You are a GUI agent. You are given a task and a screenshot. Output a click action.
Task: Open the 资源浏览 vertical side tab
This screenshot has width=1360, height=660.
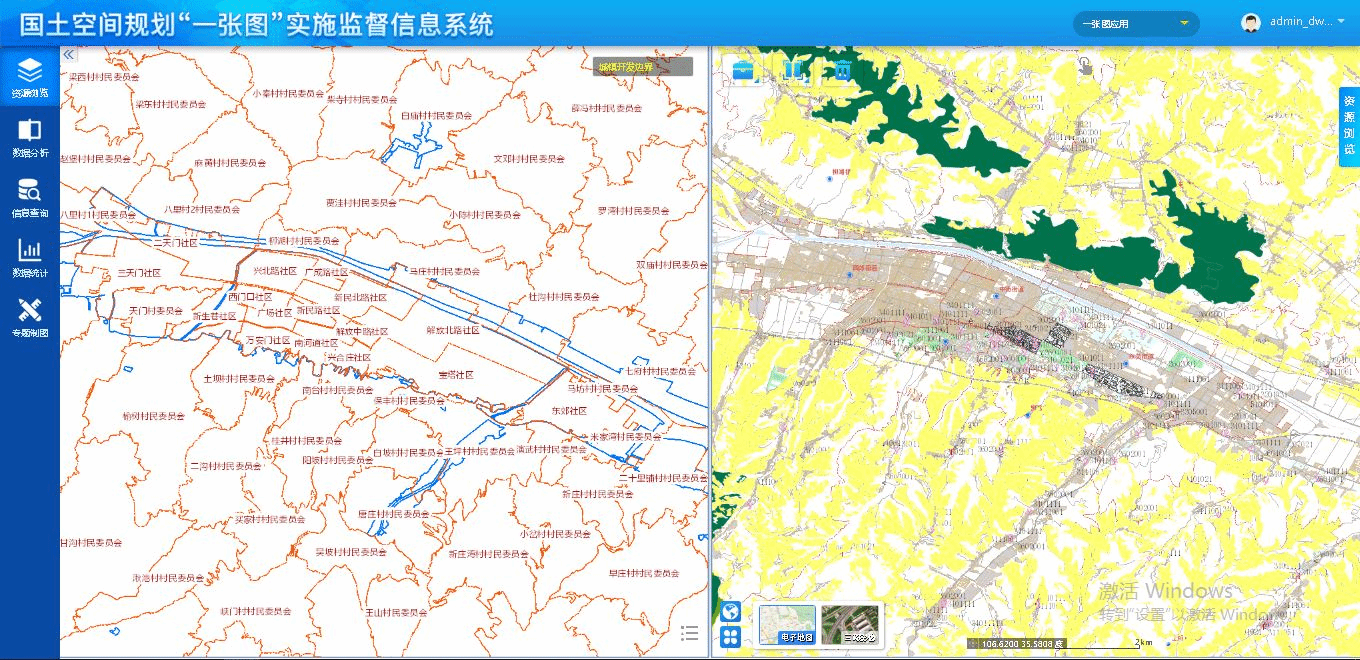pos(1348,127)
